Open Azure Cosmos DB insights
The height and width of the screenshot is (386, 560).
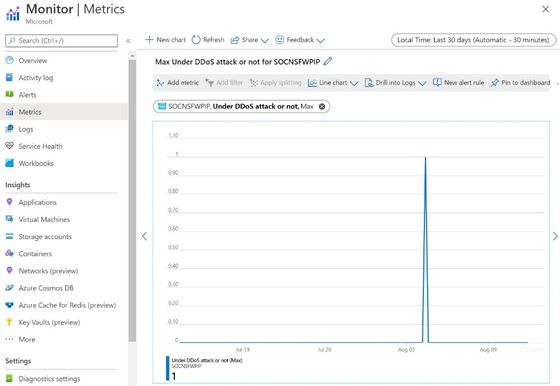[x=46, y=288]
